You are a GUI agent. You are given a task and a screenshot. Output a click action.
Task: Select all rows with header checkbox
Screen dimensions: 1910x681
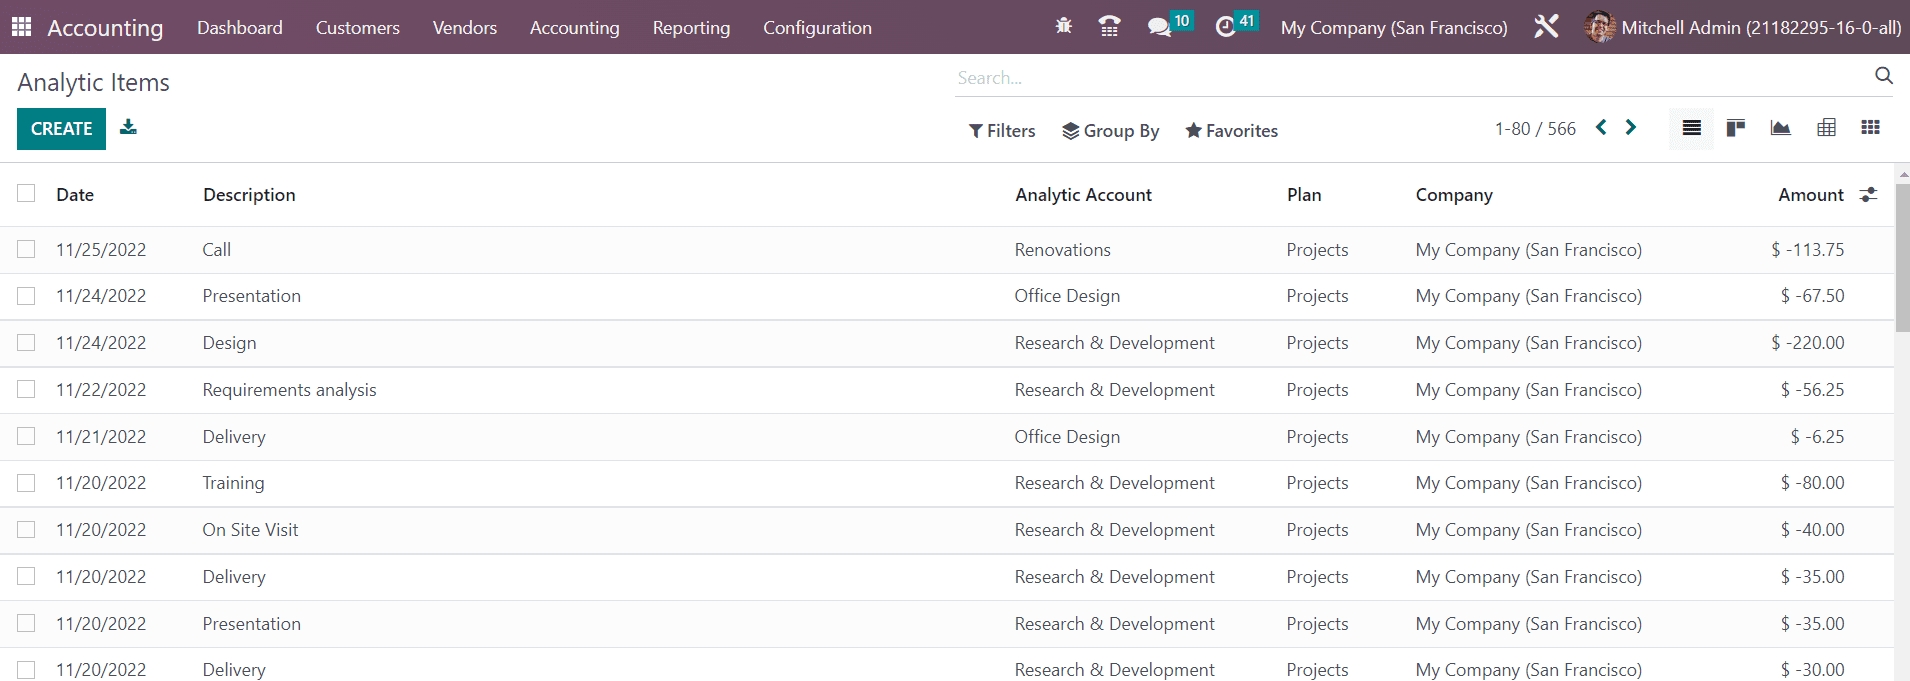tap(26, 194)
